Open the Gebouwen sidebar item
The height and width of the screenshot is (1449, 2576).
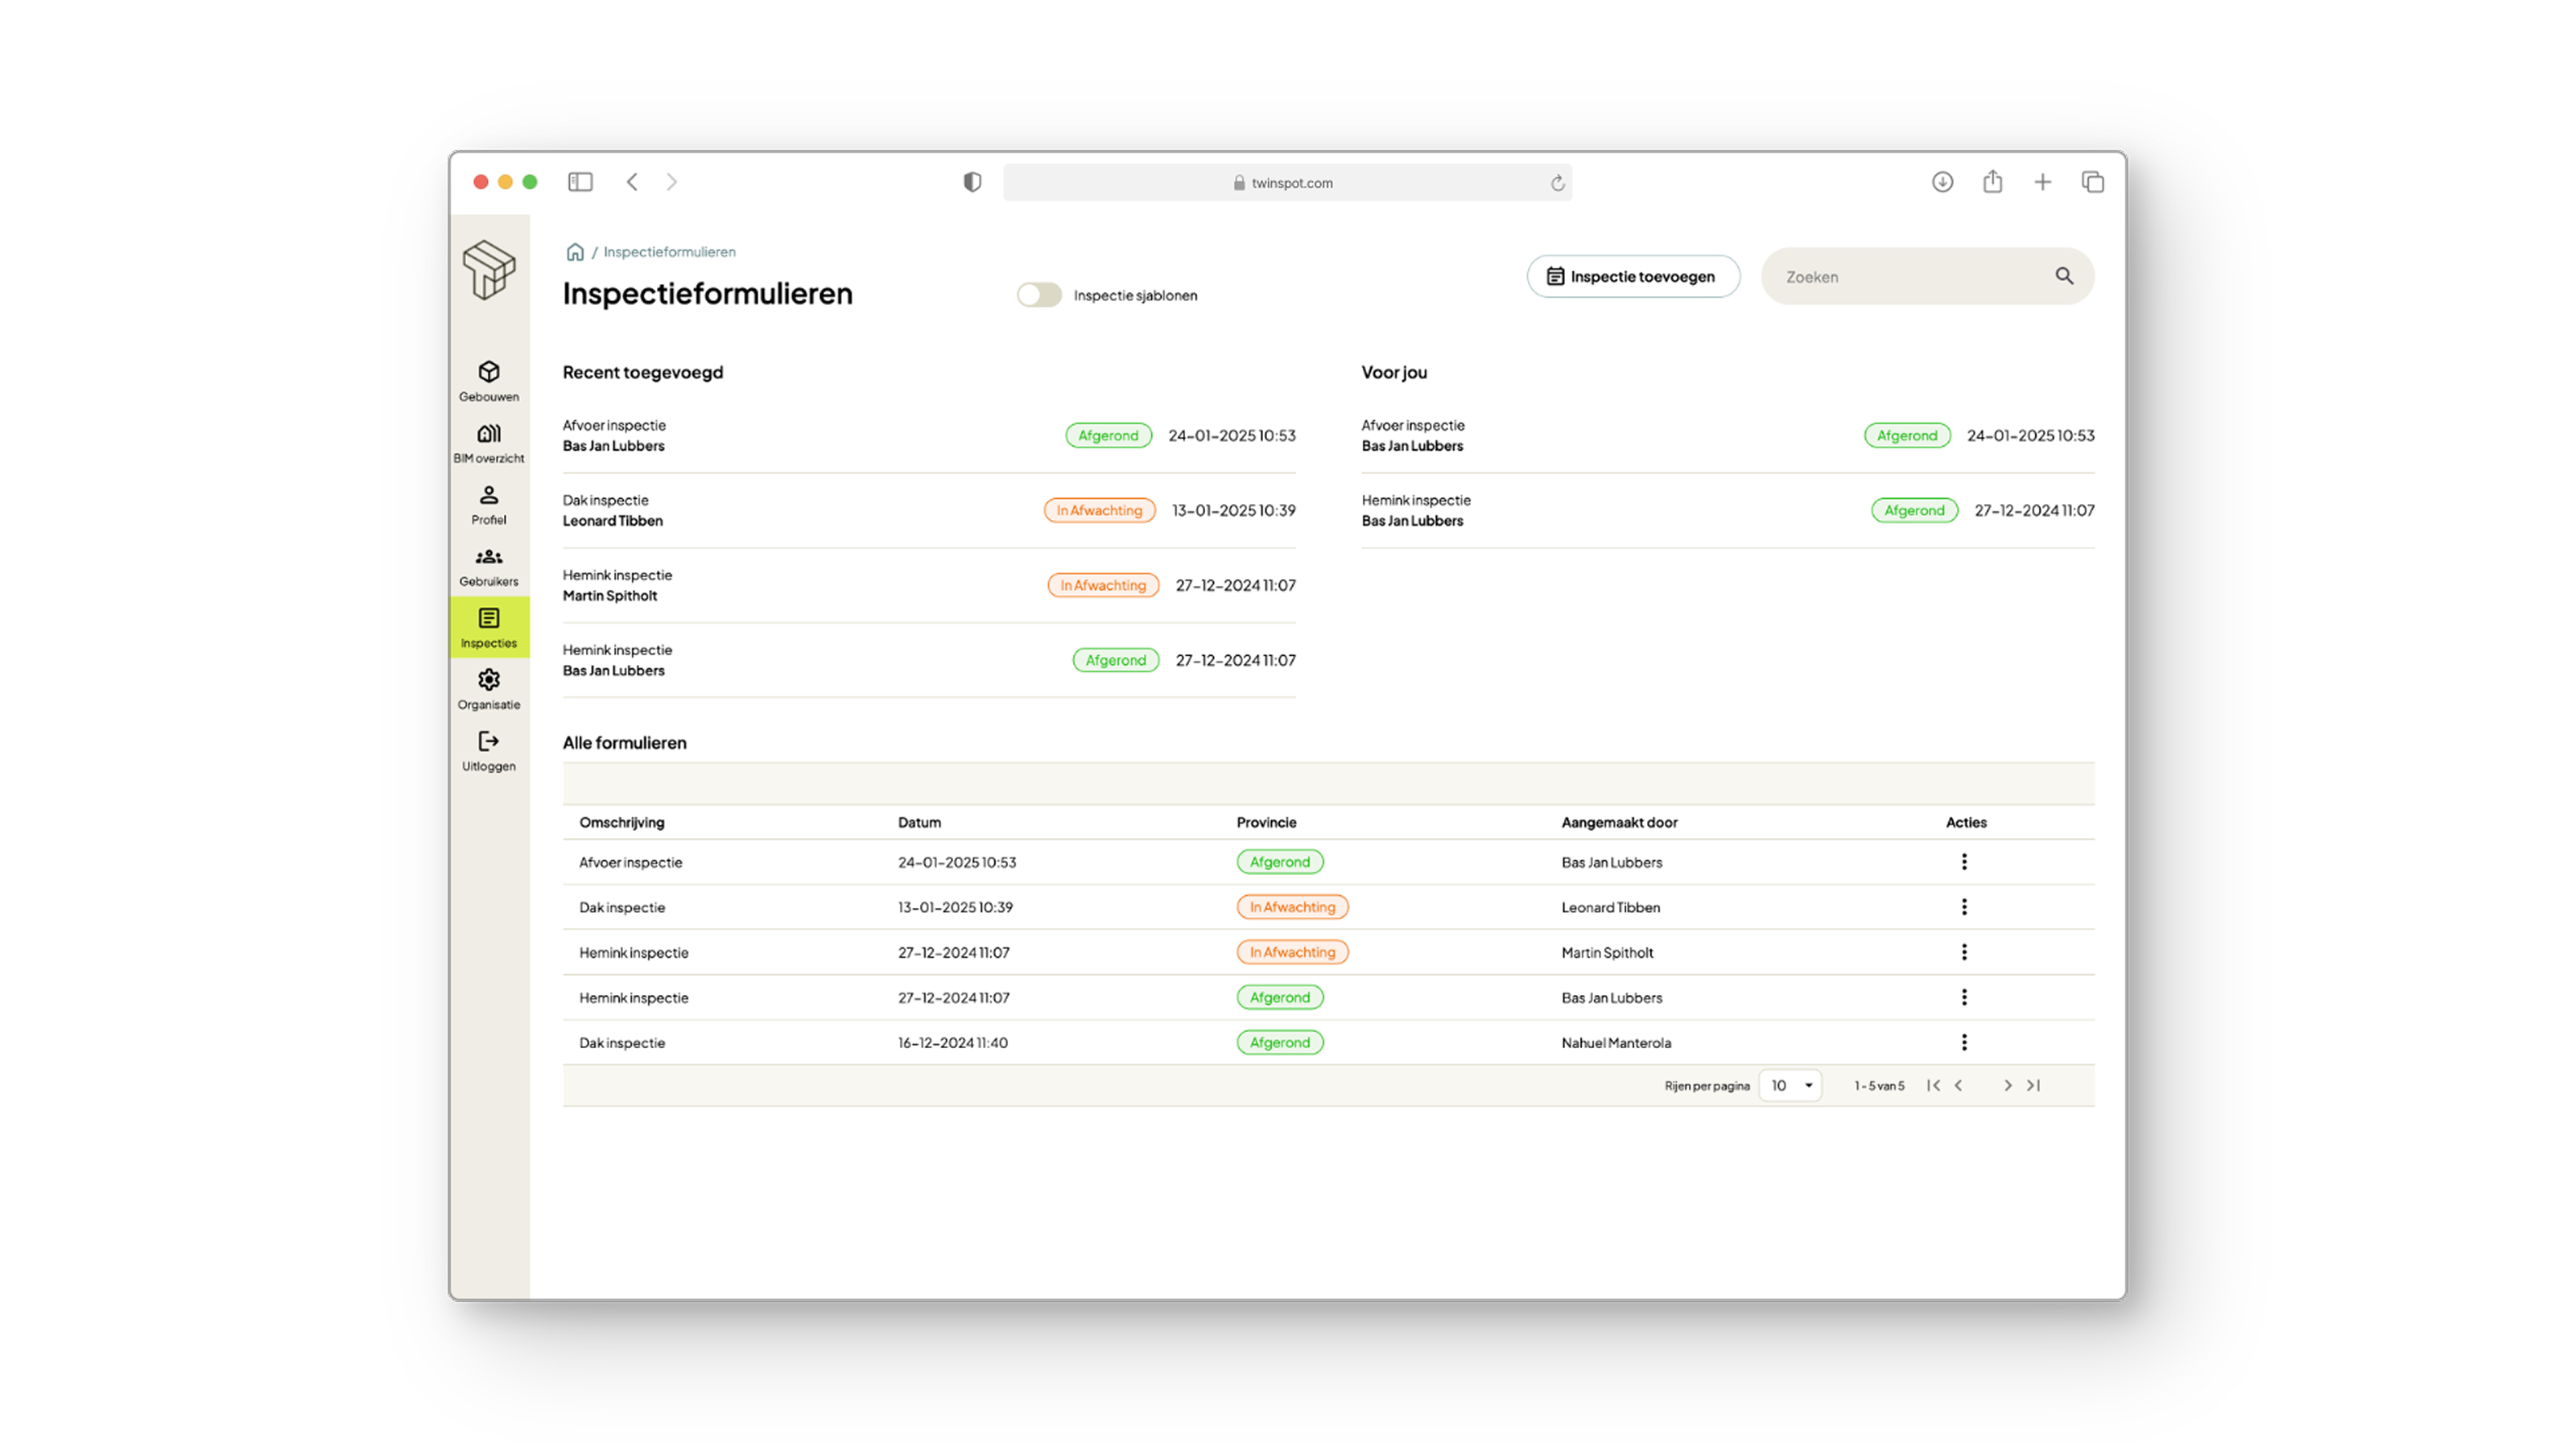489,381
